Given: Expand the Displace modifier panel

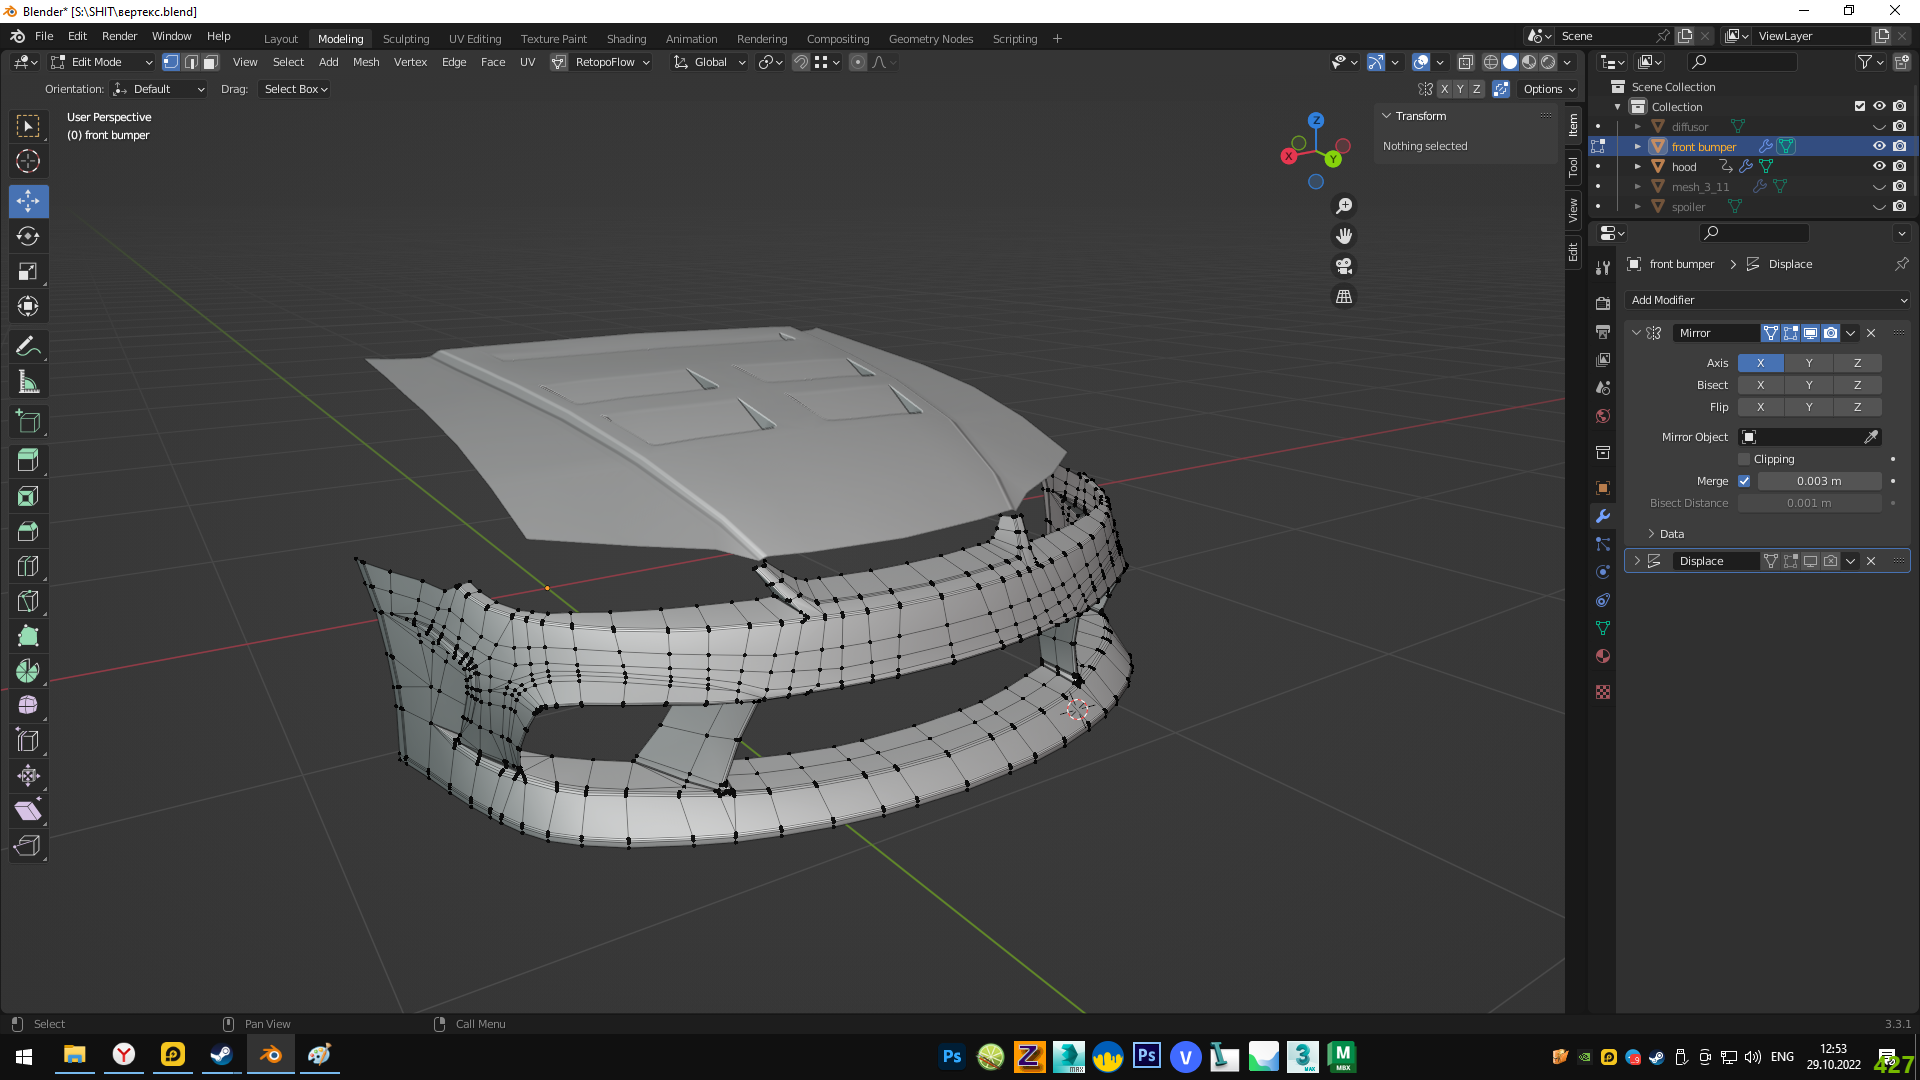Looking at the screenshot, I should [x=1637, y=561].
